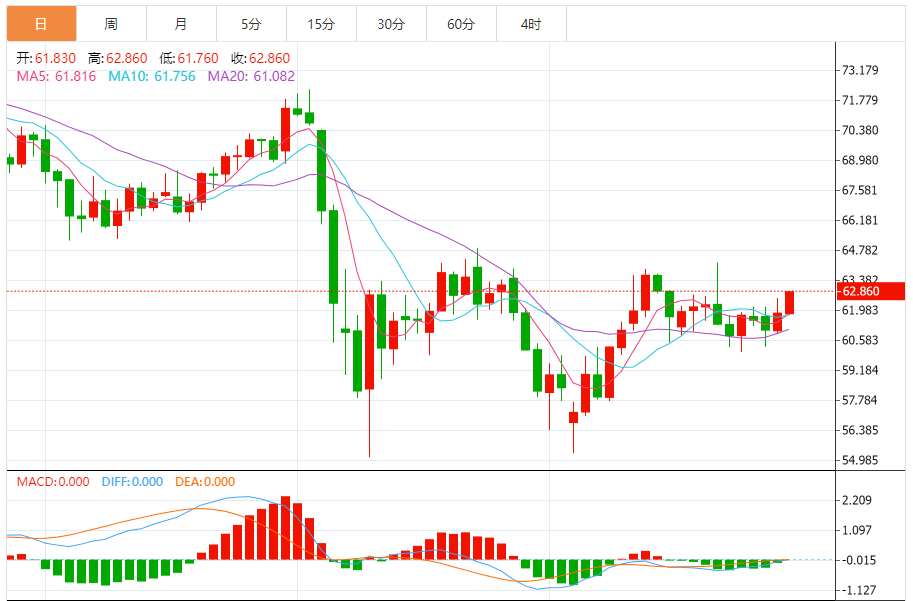Image resolution: width=913 pixels, height=601 pixels.
Task: Click the 73.179 price axis label
Action: pyautogui.click(x=860, y=70)
